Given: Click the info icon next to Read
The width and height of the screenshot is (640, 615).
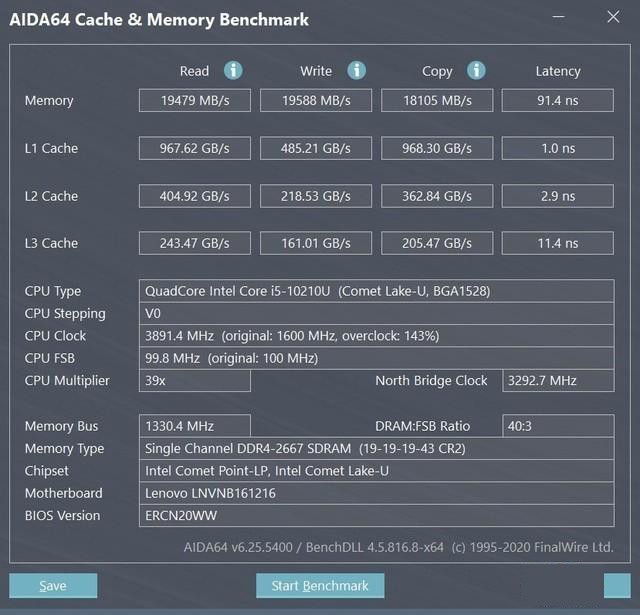Looking at the screenshot, I should (233, 71).
